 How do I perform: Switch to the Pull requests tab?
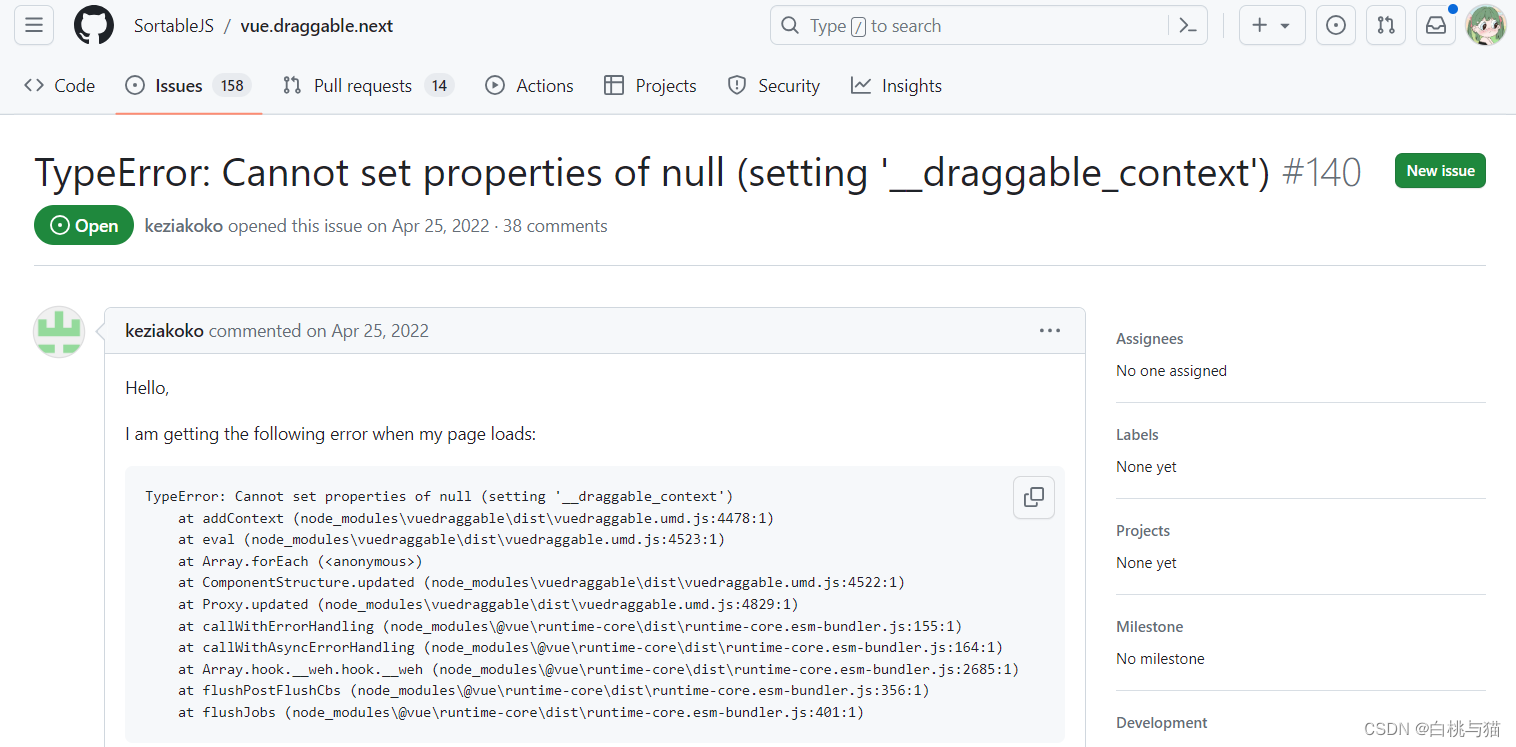pyautogui.click(x=368, y=86)
